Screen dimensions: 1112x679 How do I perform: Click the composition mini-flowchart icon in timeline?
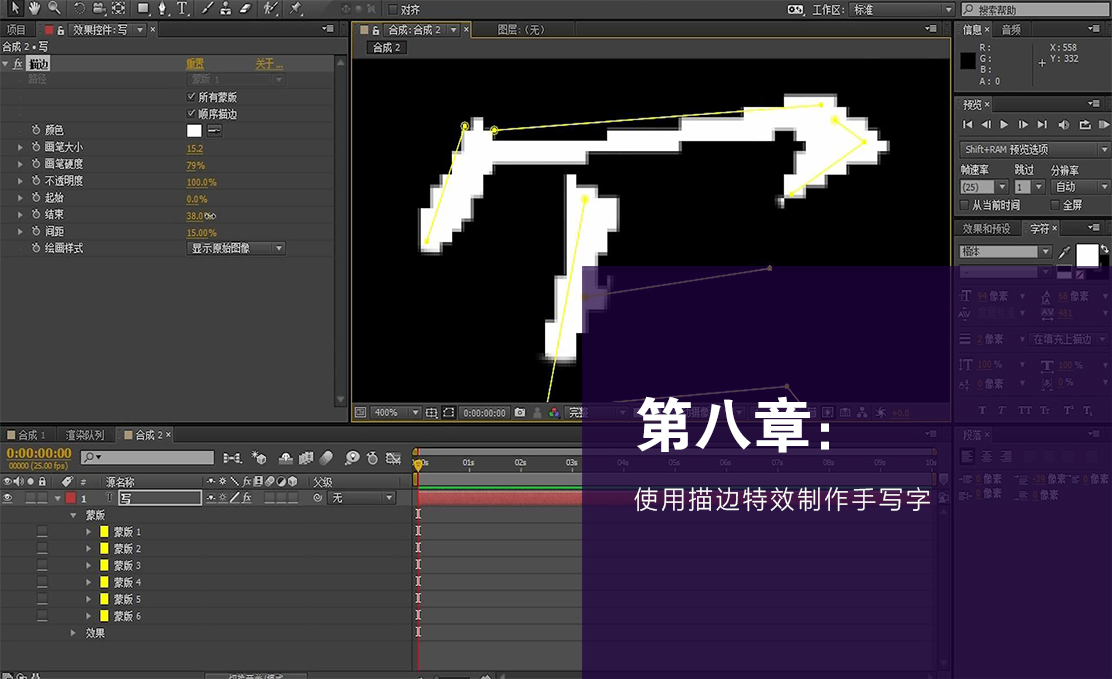coord(232,458)
